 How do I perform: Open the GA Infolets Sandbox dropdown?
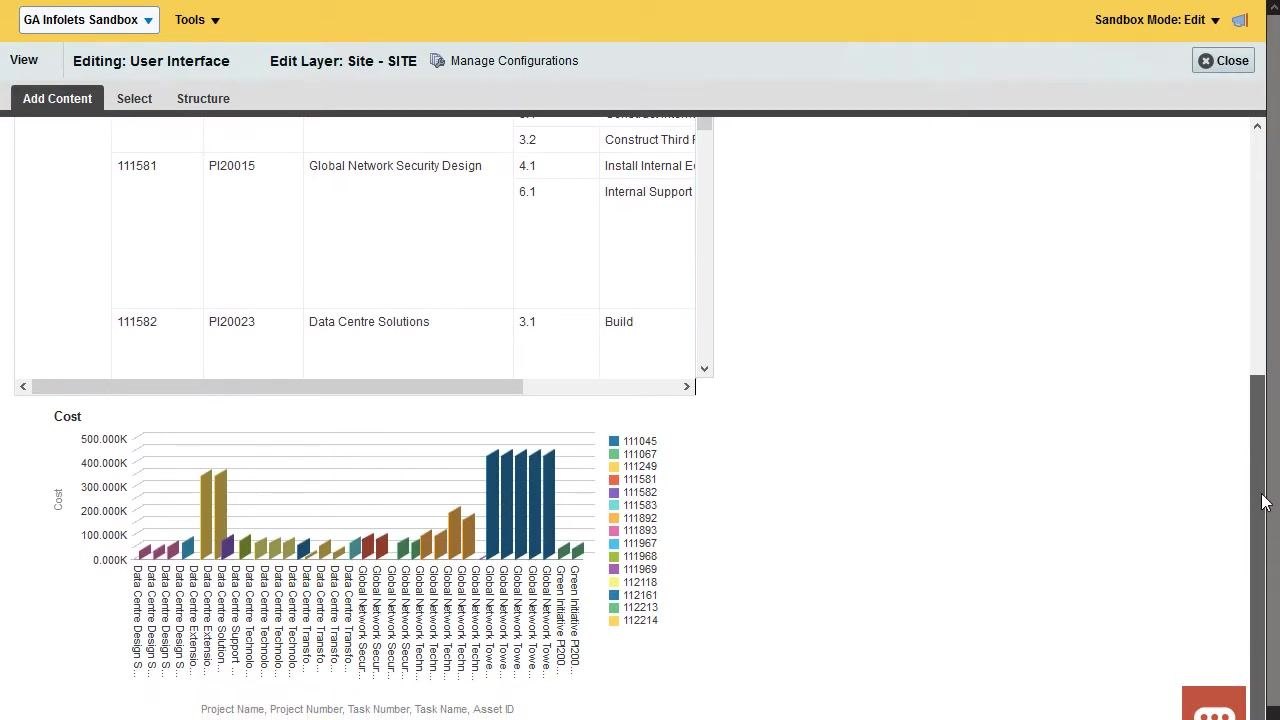89,20
